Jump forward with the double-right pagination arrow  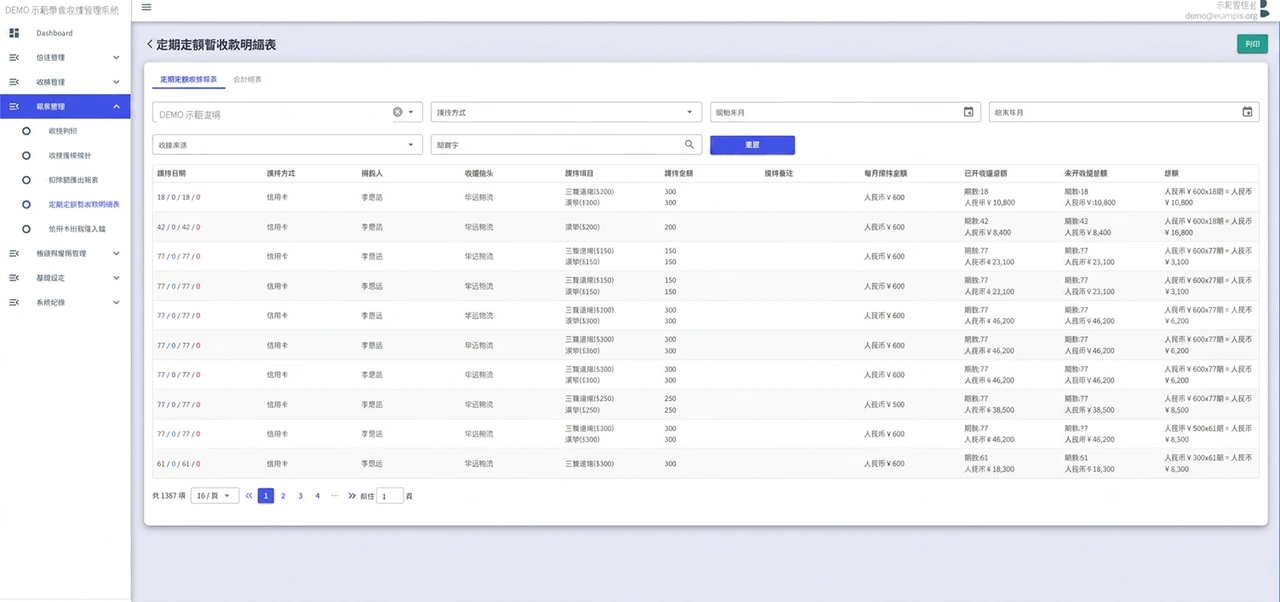[x=352, y=495]
